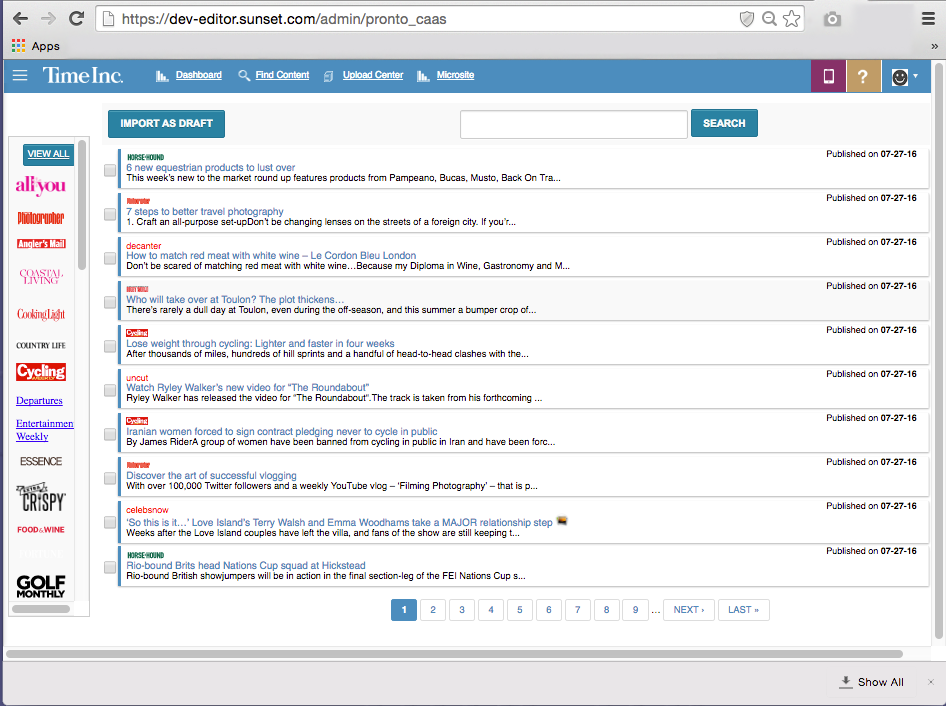Select the Toulon article checkbox
The width and height of the screenshot is (946, 706).
click(110, 302)
